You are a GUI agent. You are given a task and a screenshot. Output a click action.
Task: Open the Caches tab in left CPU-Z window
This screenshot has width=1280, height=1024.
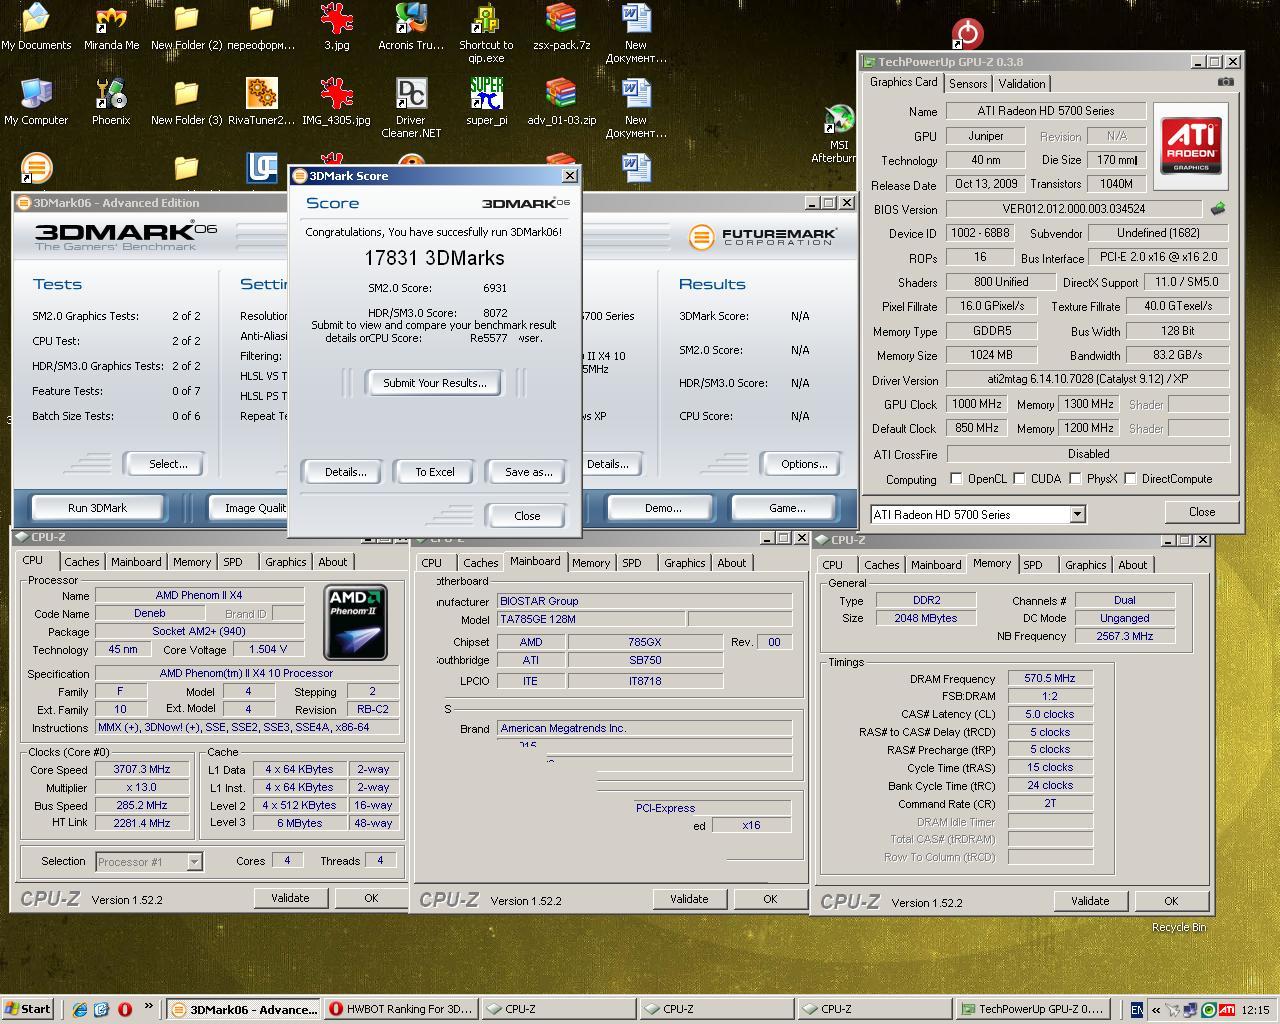point(82,562)
